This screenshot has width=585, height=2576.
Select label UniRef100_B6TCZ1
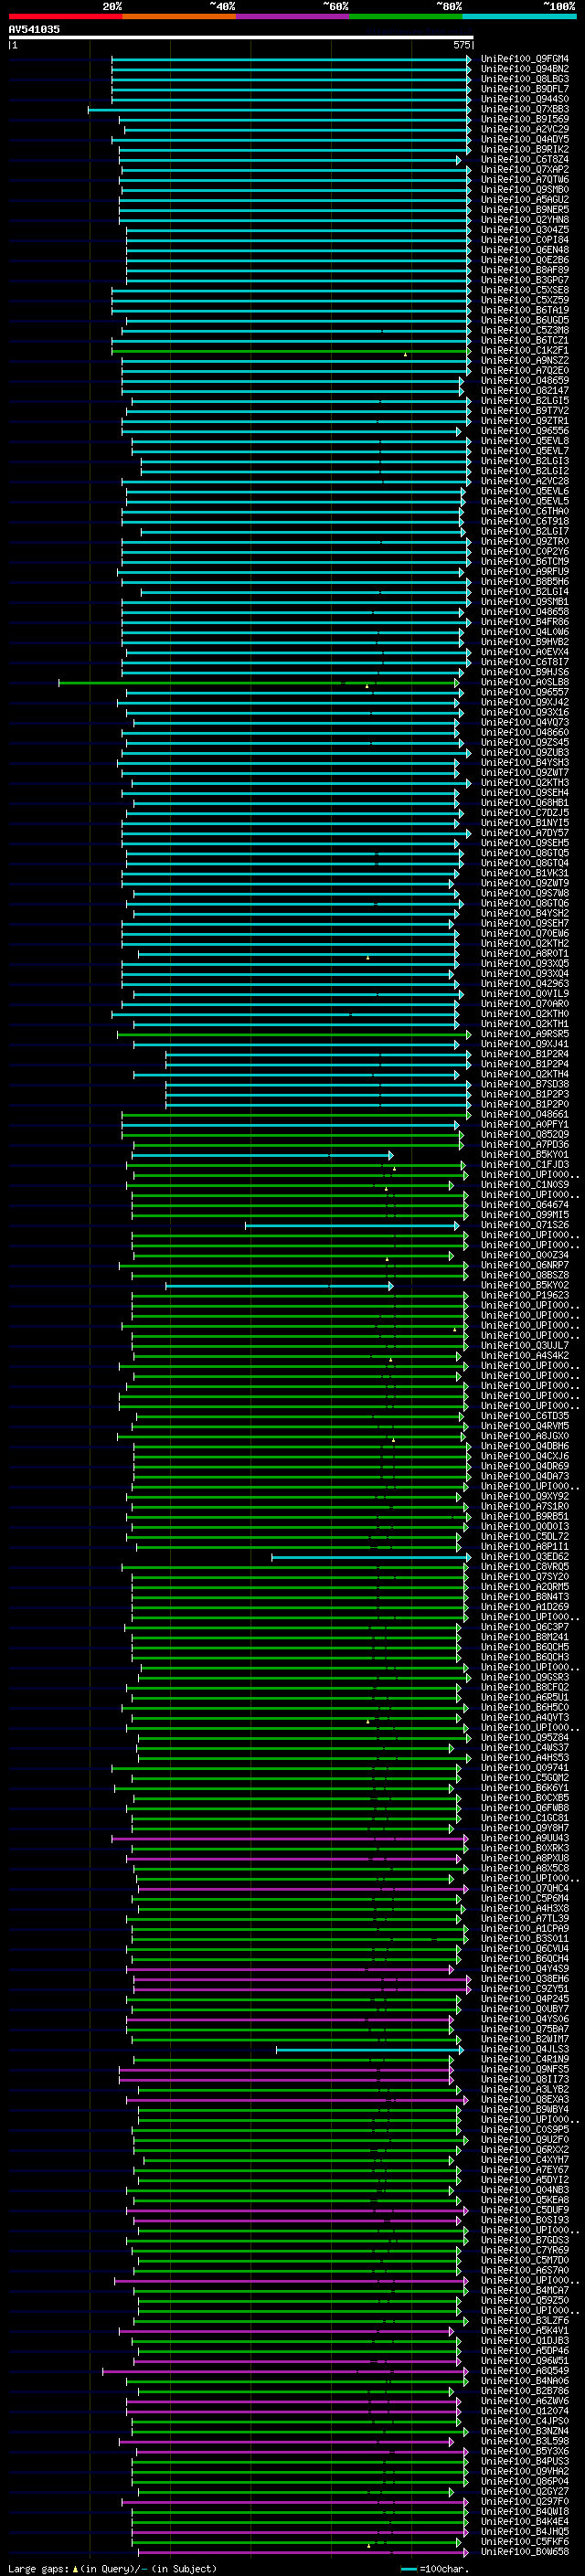(x=525, y=340)
